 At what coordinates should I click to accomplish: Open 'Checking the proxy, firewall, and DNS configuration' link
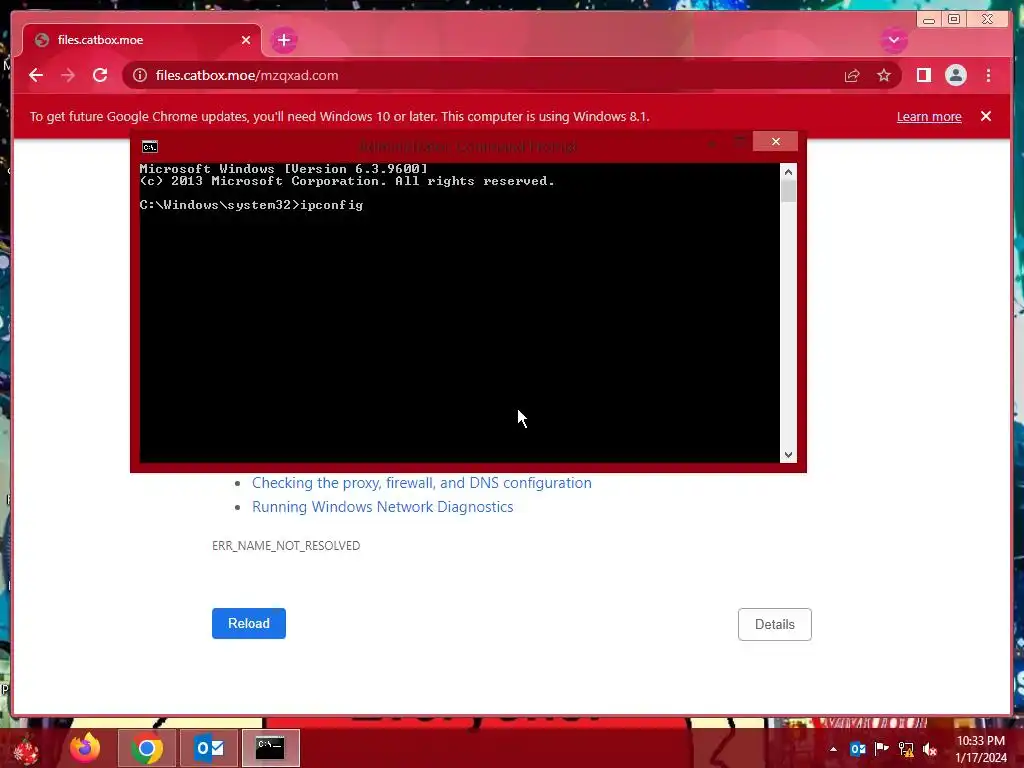[422, 483]
